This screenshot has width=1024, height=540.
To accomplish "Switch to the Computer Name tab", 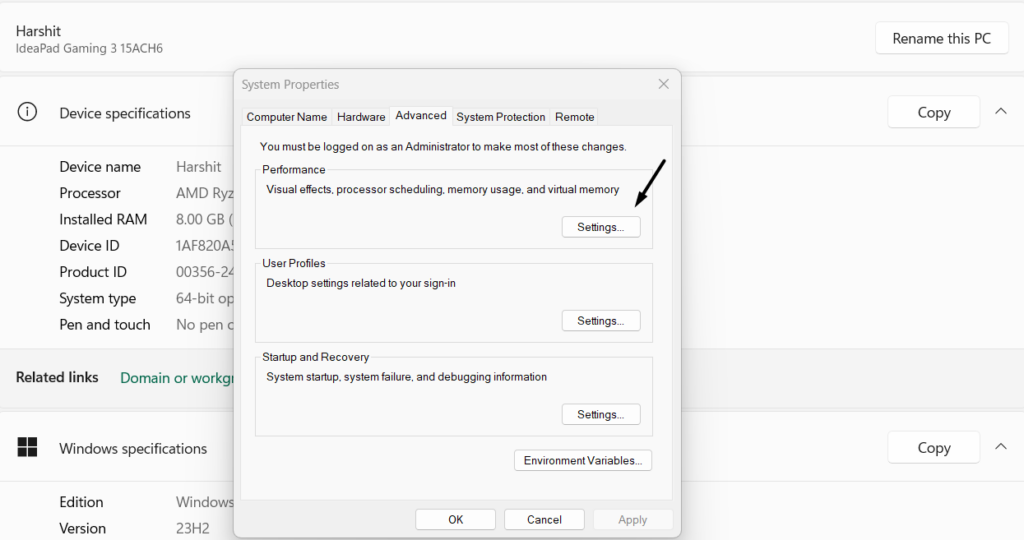I will click(x=287, y=117).
